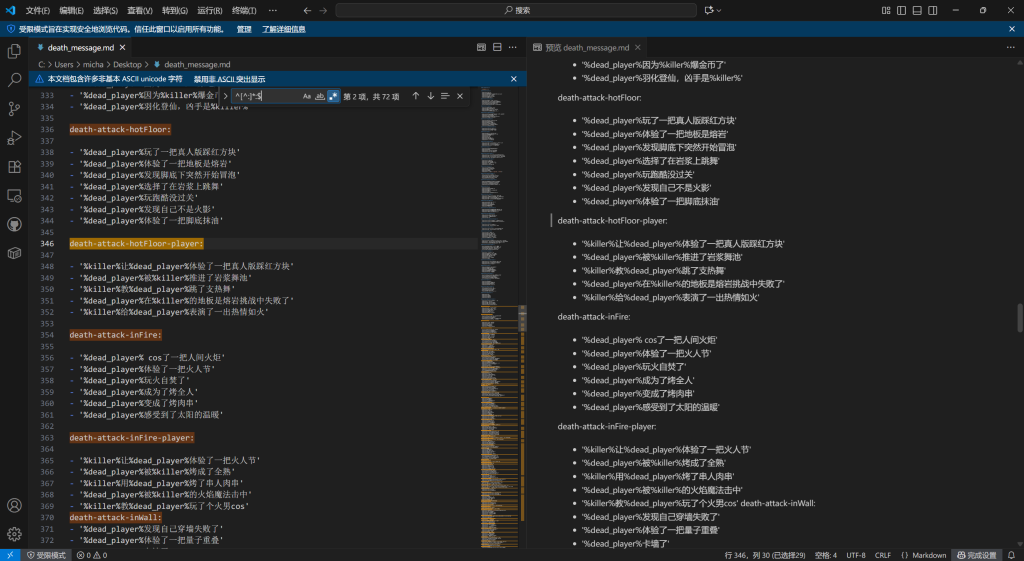Disable regular expression search in find widget

click(333, 96)
